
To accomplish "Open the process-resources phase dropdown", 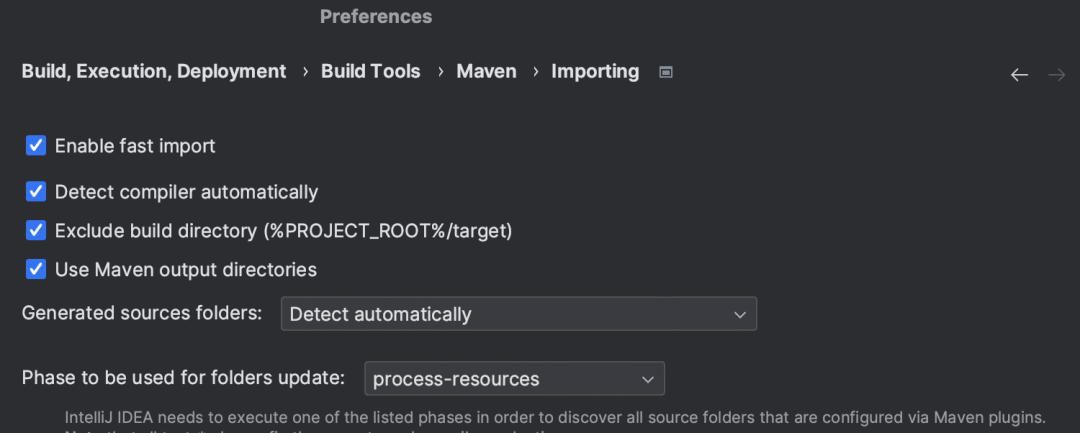I will (x=515, y=379).
